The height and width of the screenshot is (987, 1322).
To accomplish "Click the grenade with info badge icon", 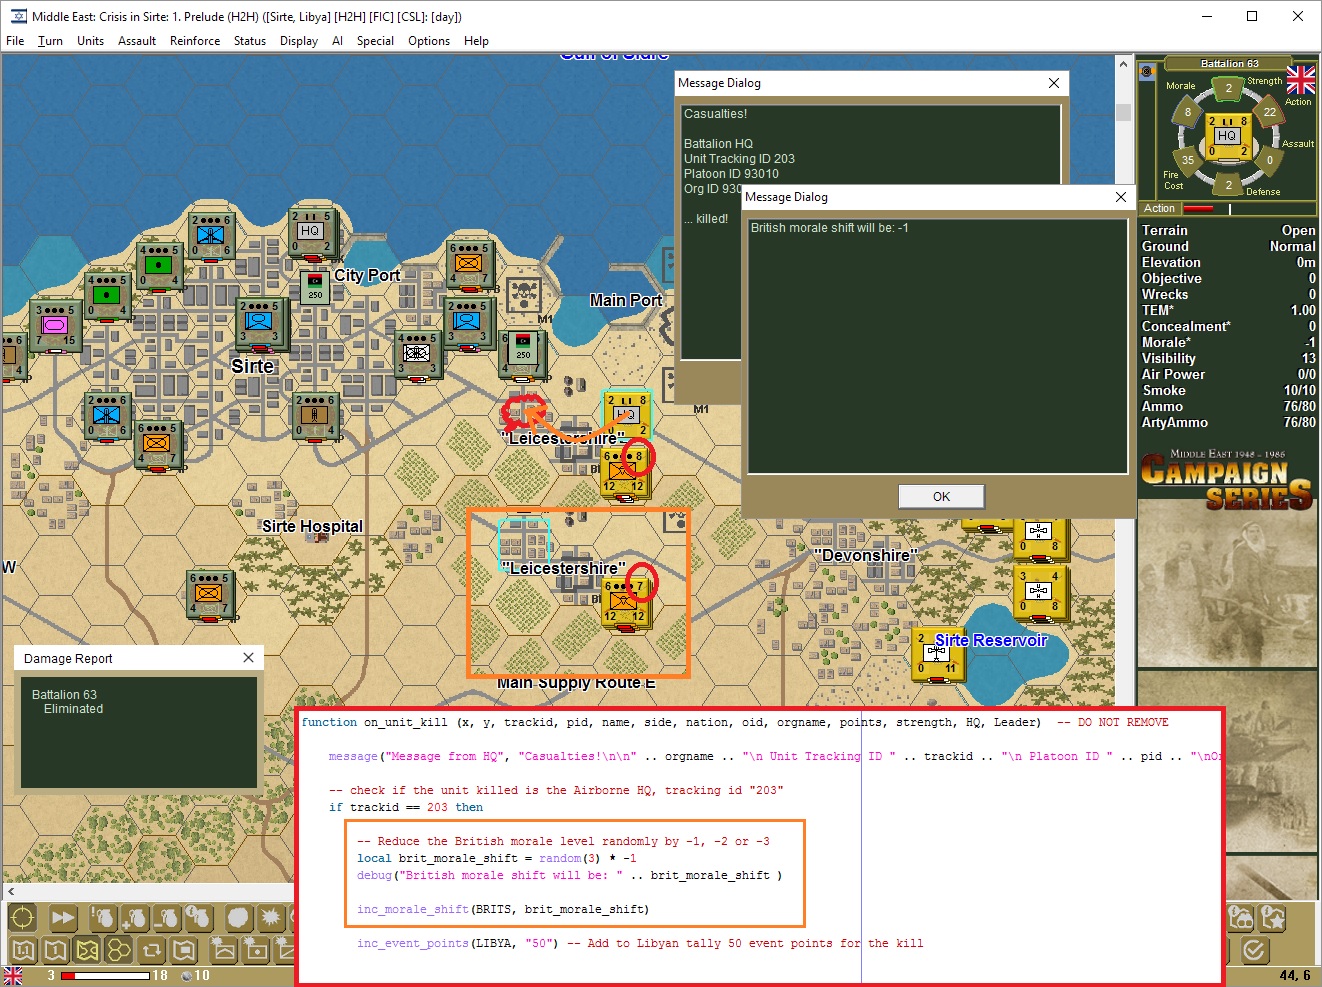I will pyautogui.click(x=199, y=917).
